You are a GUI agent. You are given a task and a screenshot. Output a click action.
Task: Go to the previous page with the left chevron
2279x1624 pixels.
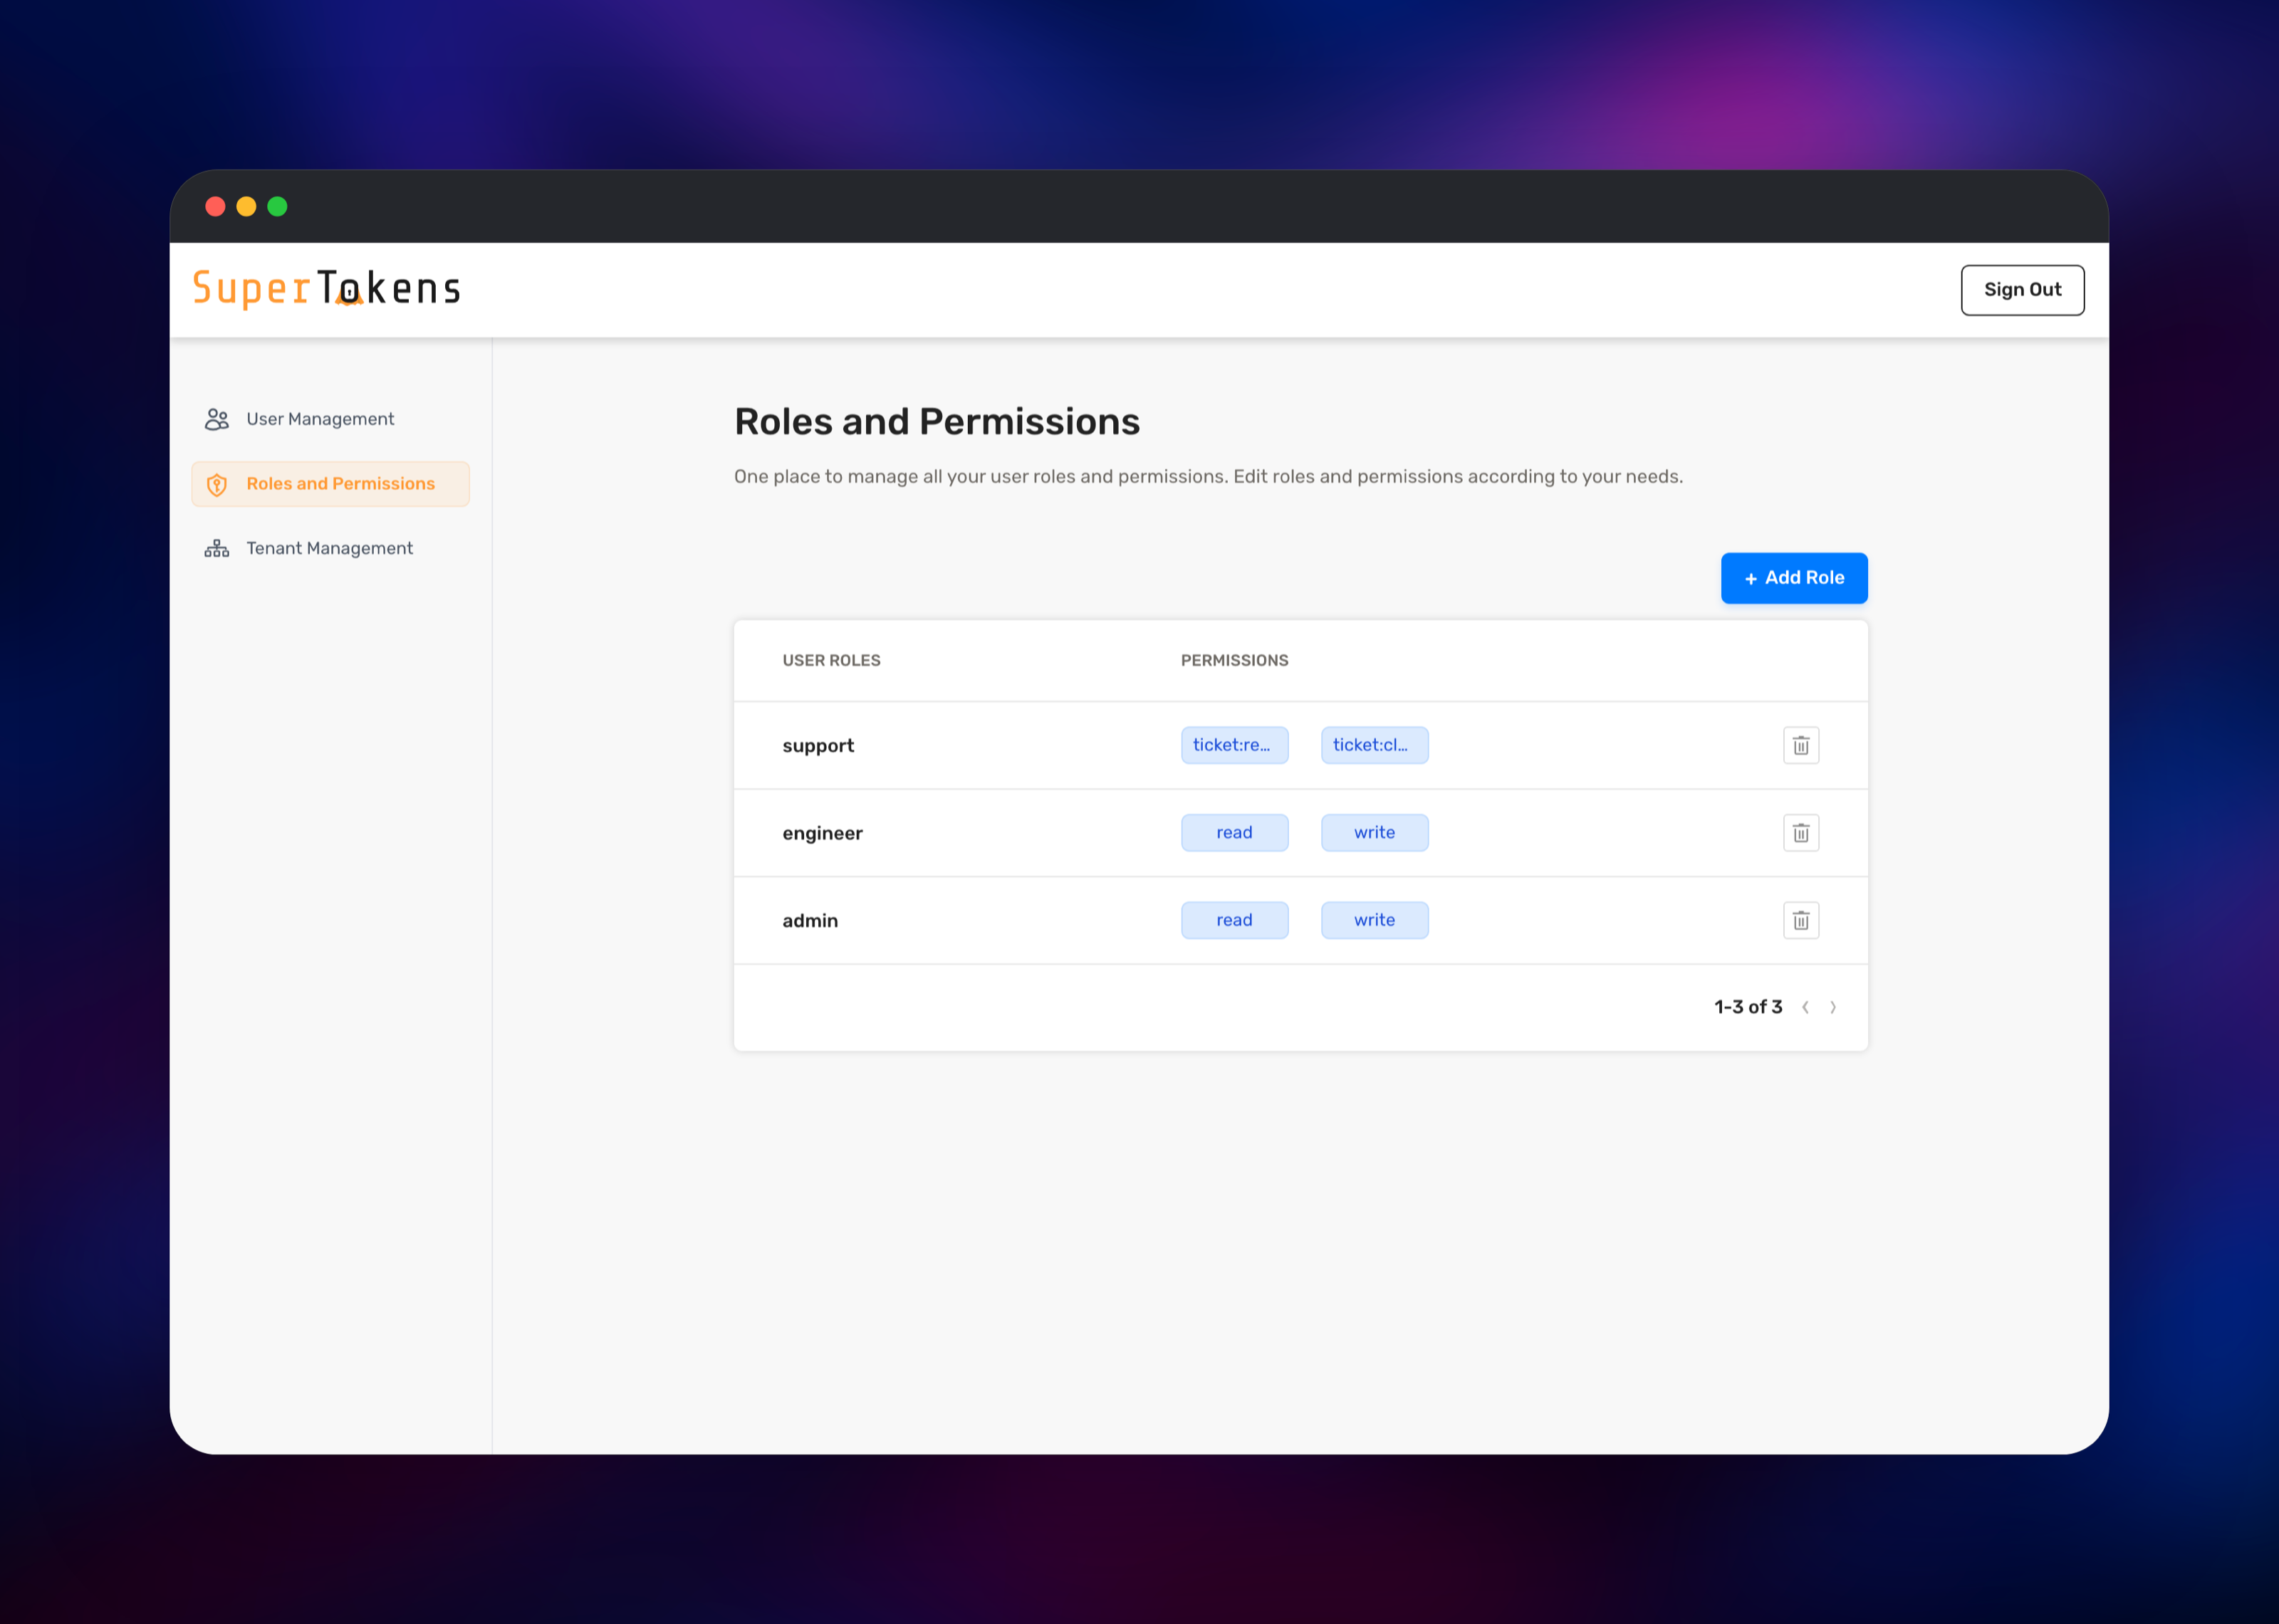coord(1805,1007)
